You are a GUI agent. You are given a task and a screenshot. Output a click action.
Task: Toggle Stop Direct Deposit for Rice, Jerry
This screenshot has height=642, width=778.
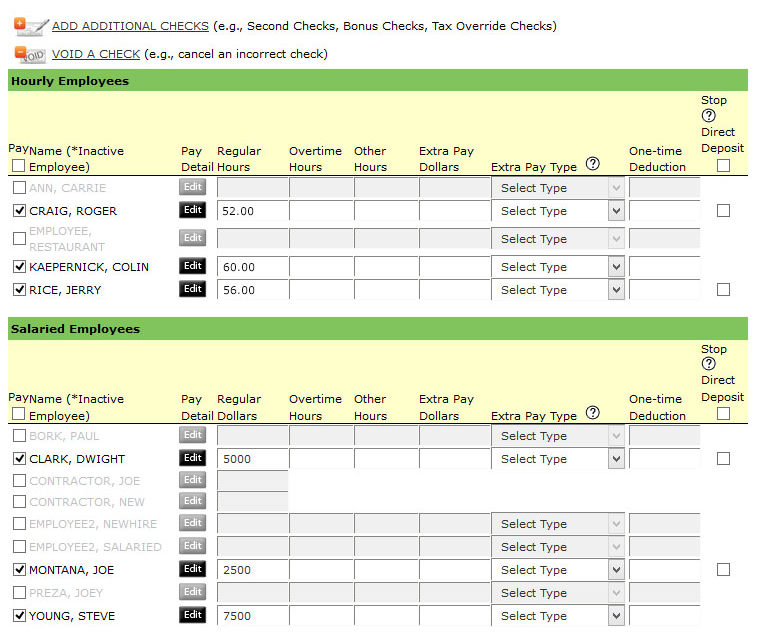point(723,290)
